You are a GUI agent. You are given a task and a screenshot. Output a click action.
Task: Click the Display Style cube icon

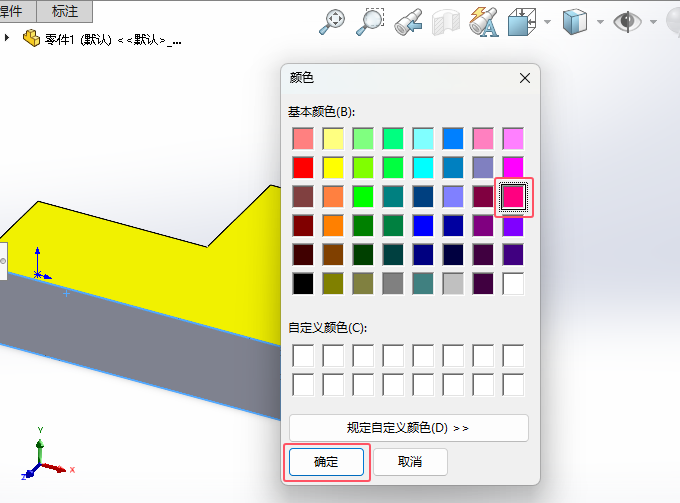575,22
